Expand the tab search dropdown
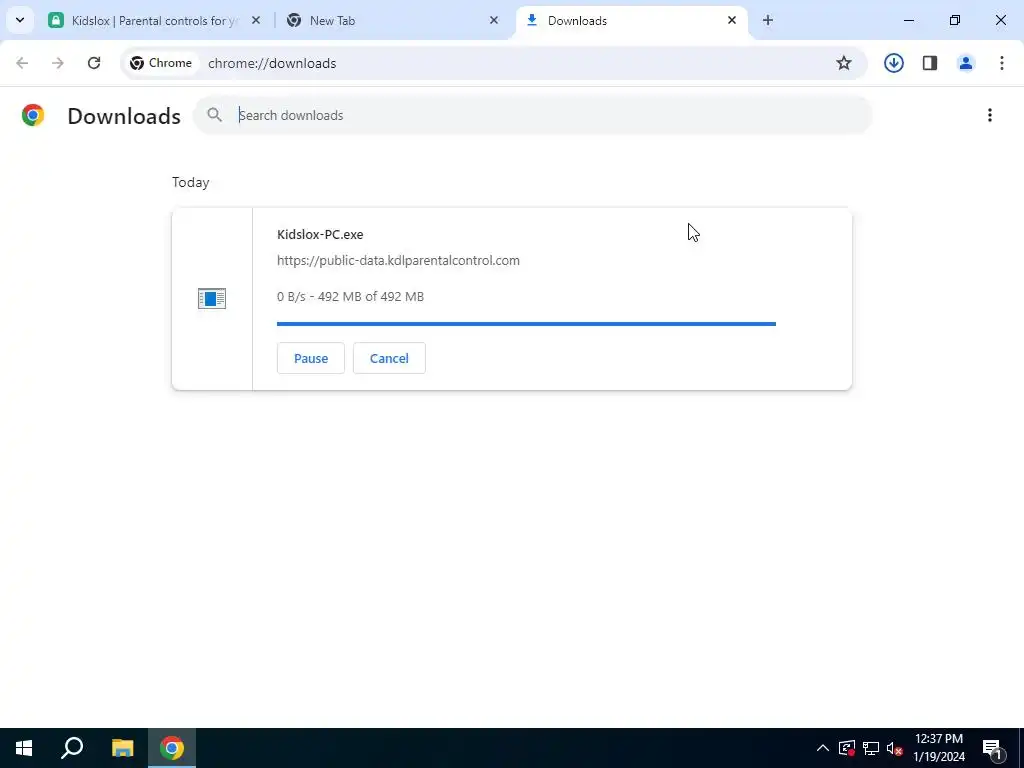Screen dimensions: 1024x768 tap(20, 20)
